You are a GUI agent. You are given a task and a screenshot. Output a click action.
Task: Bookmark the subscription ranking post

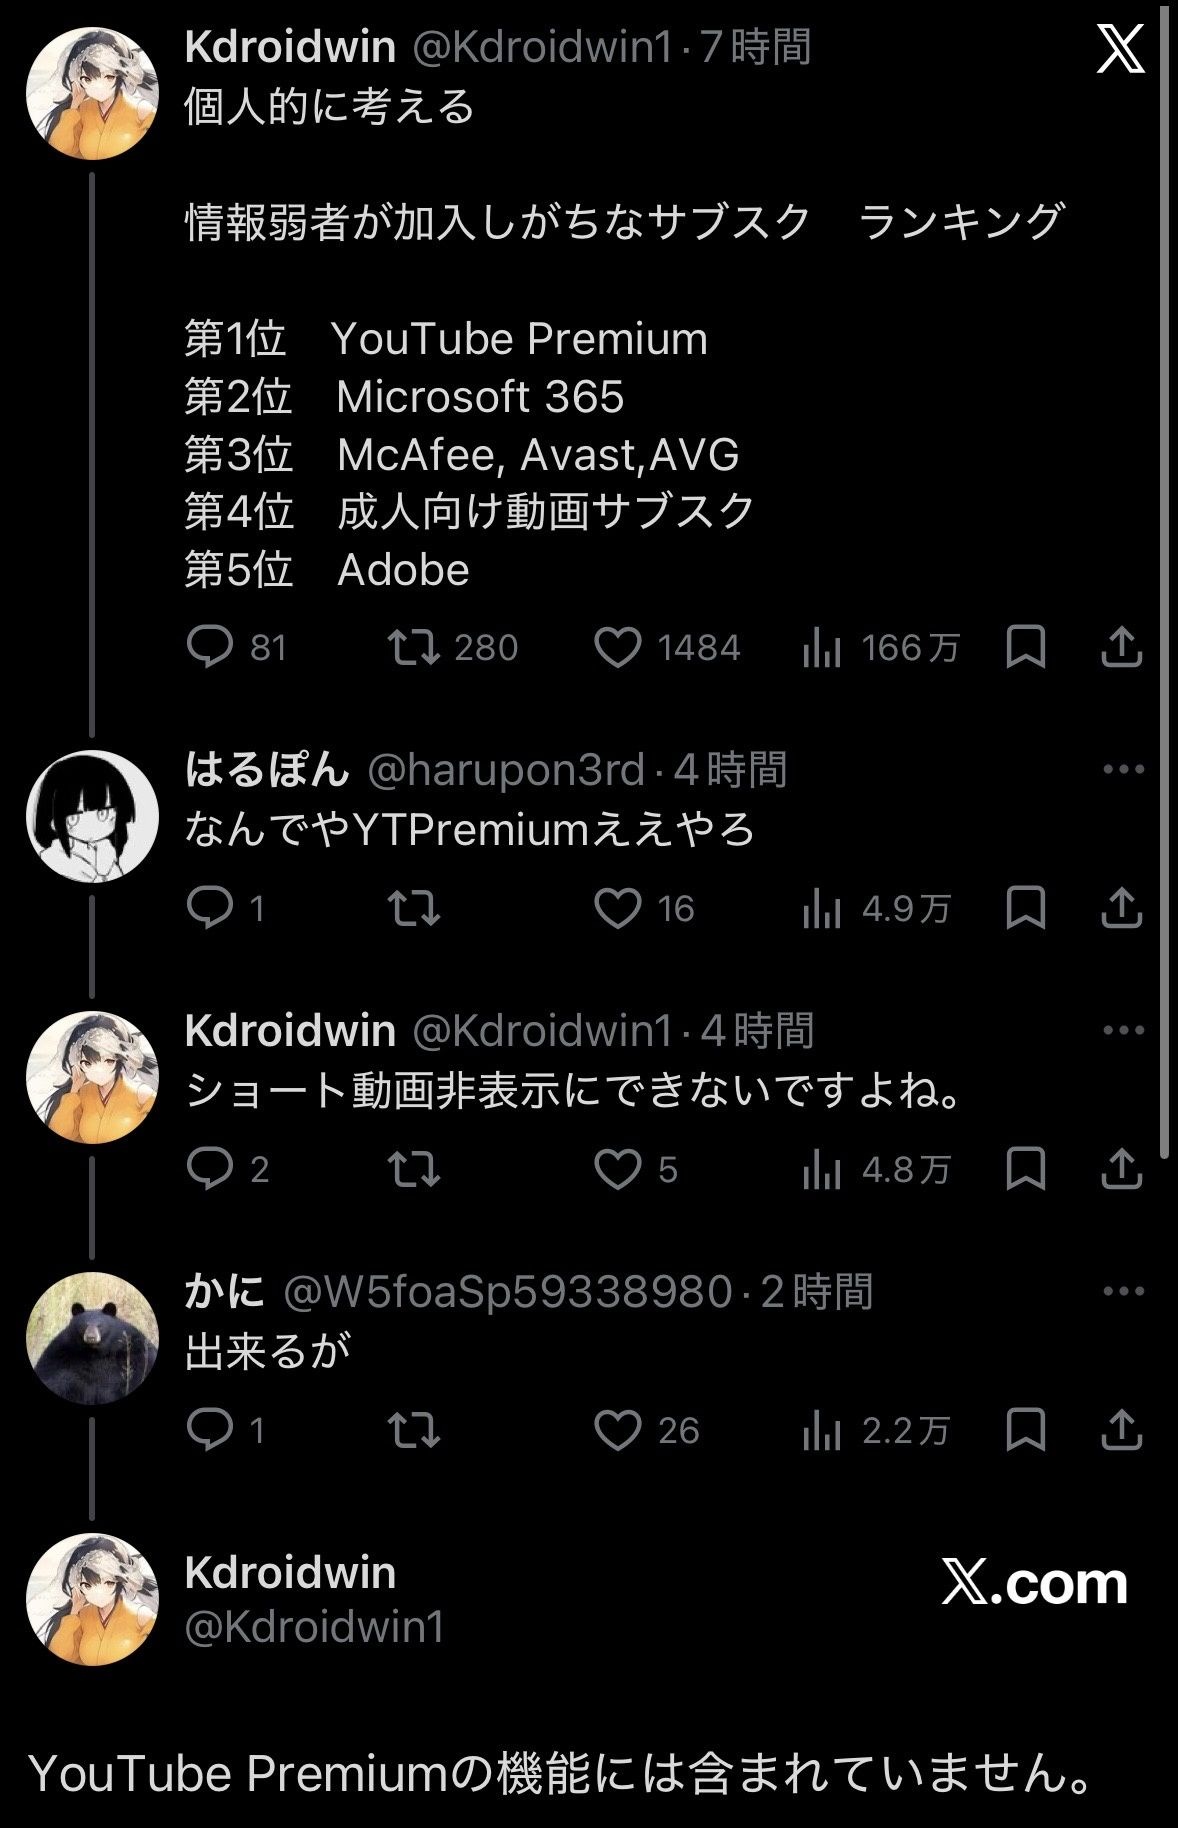pos(1025,648)
